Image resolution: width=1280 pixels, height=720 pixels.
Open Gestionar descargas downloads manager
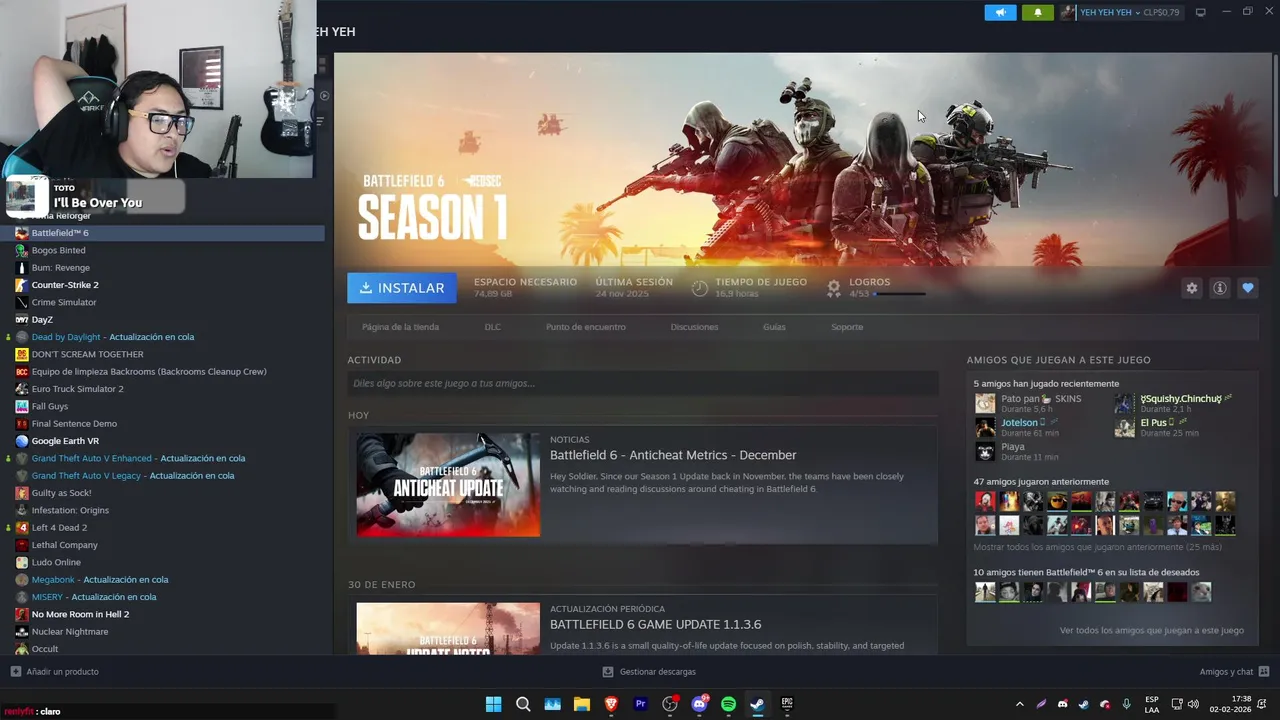pyautogui.click(x=649, y=672)
